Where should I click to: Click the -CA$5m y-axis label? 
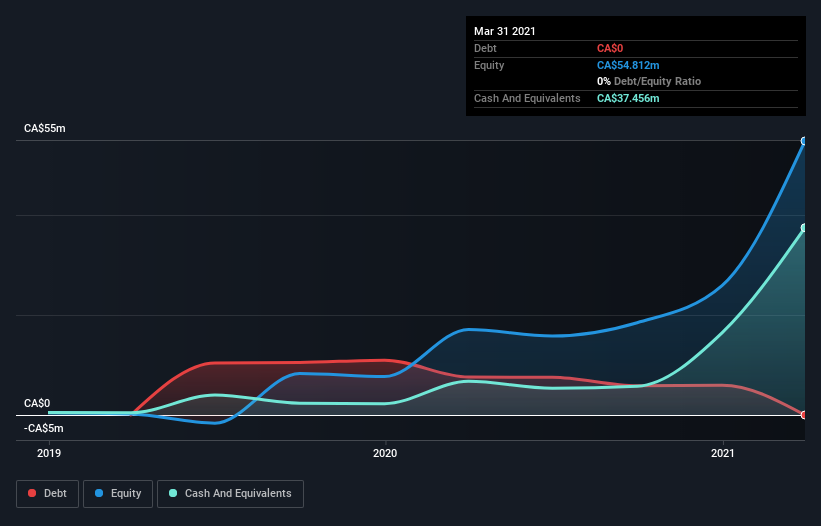(43, 428)
